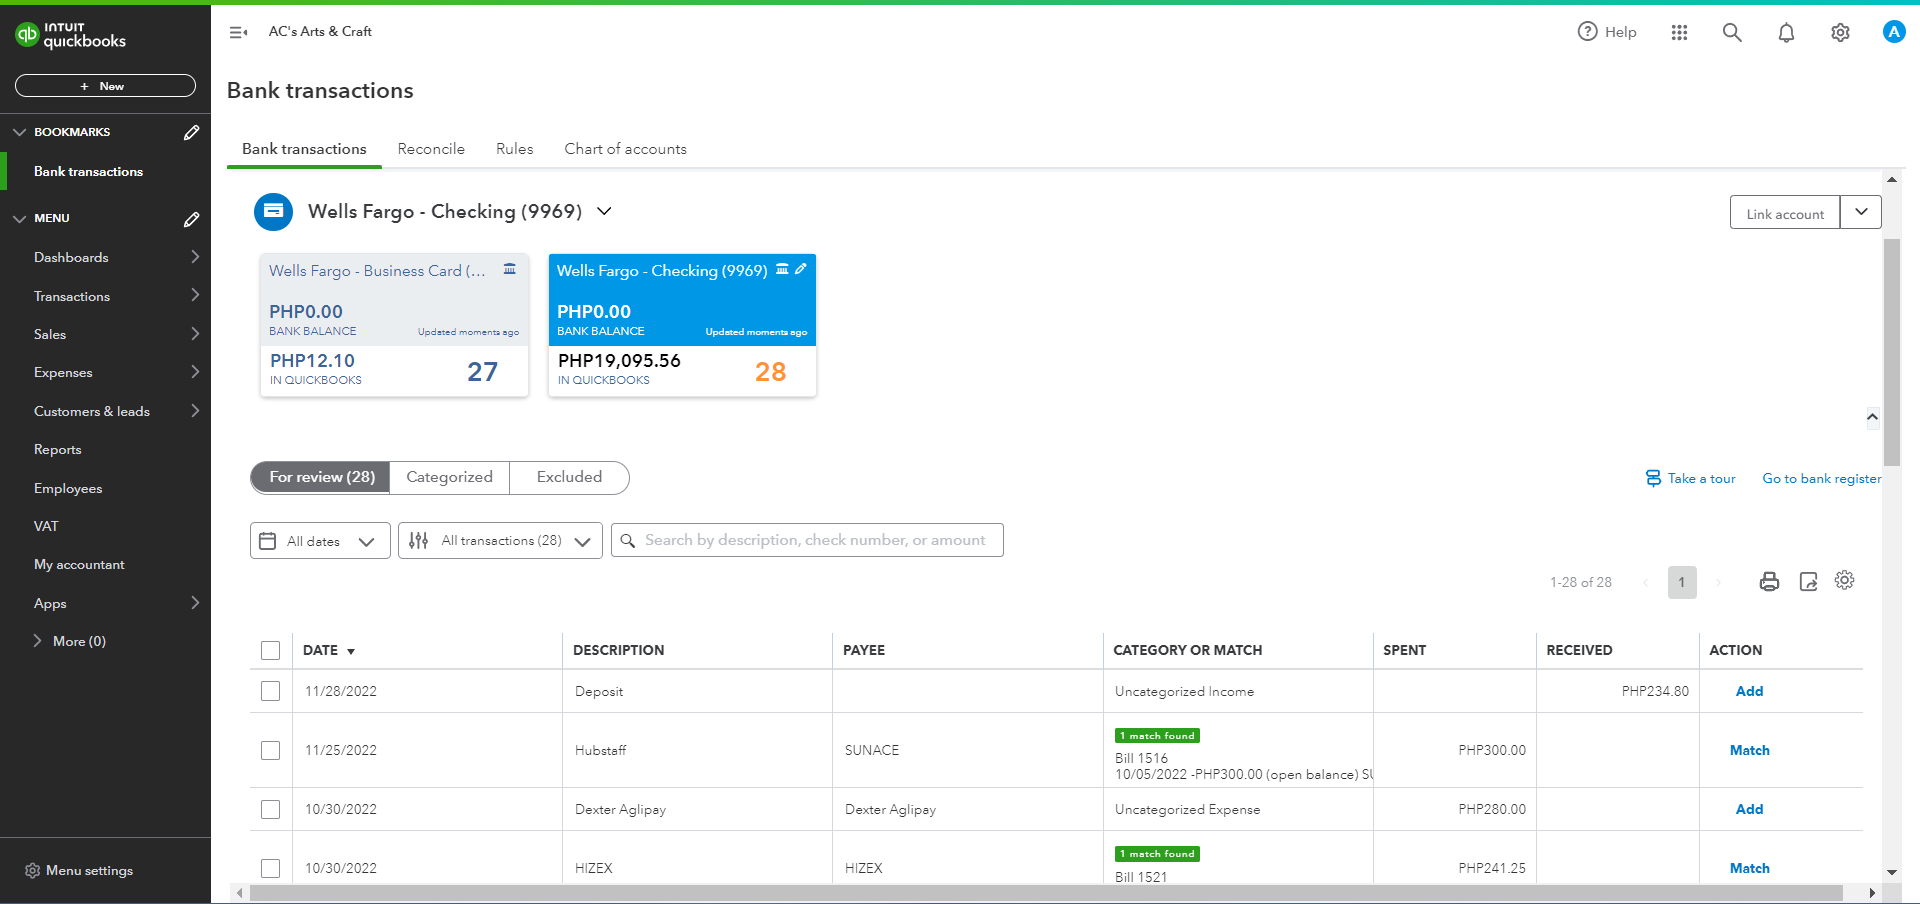Open the notifications bell

pos(1786,32)
